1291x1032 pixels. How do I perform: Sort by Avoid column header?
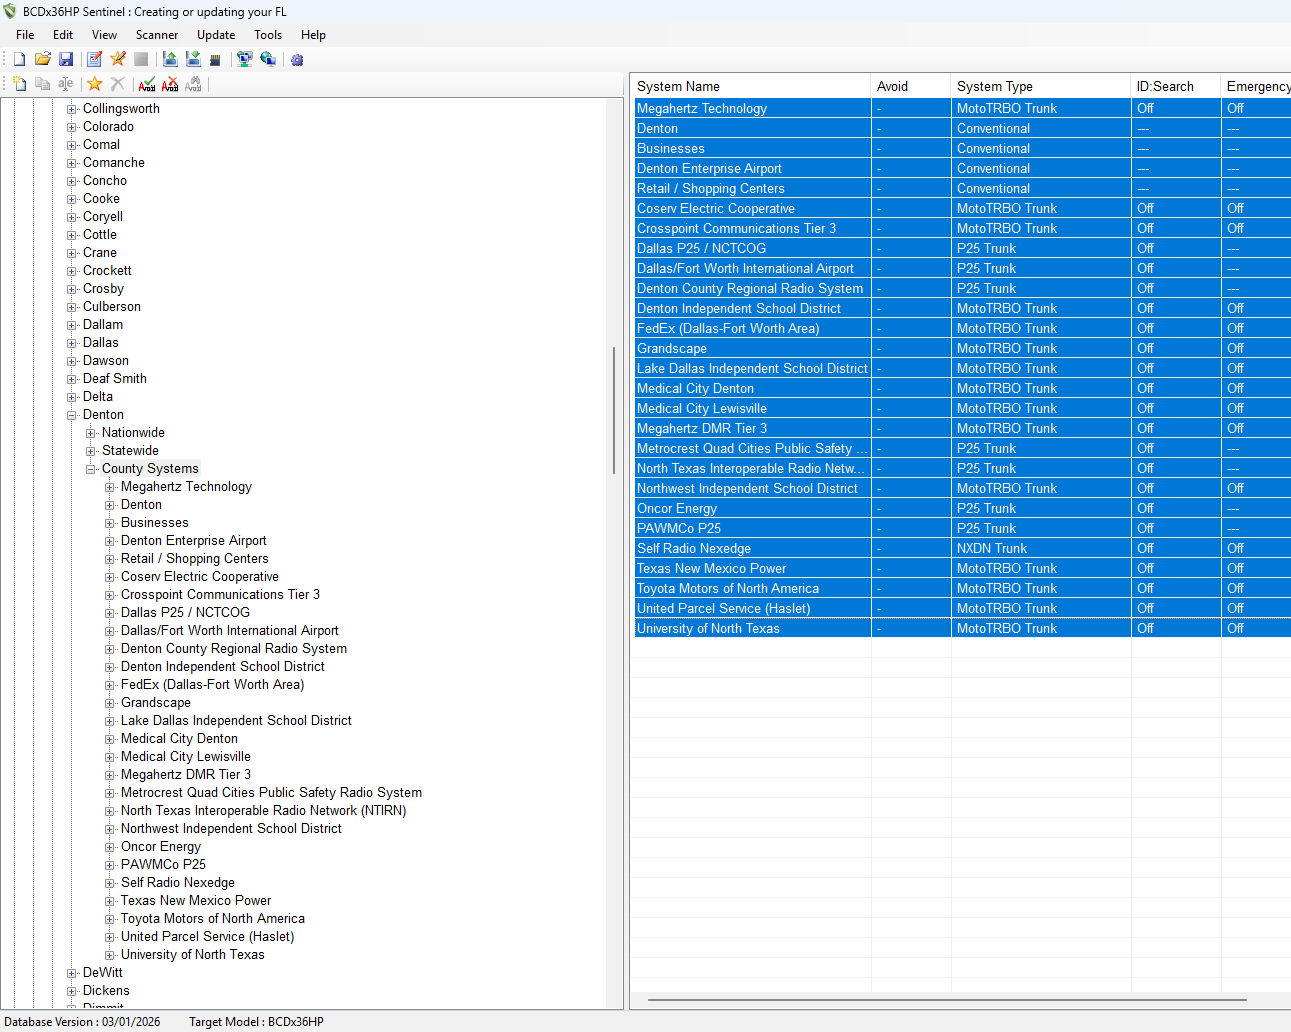pyautogui.click(x=911, y=86)
